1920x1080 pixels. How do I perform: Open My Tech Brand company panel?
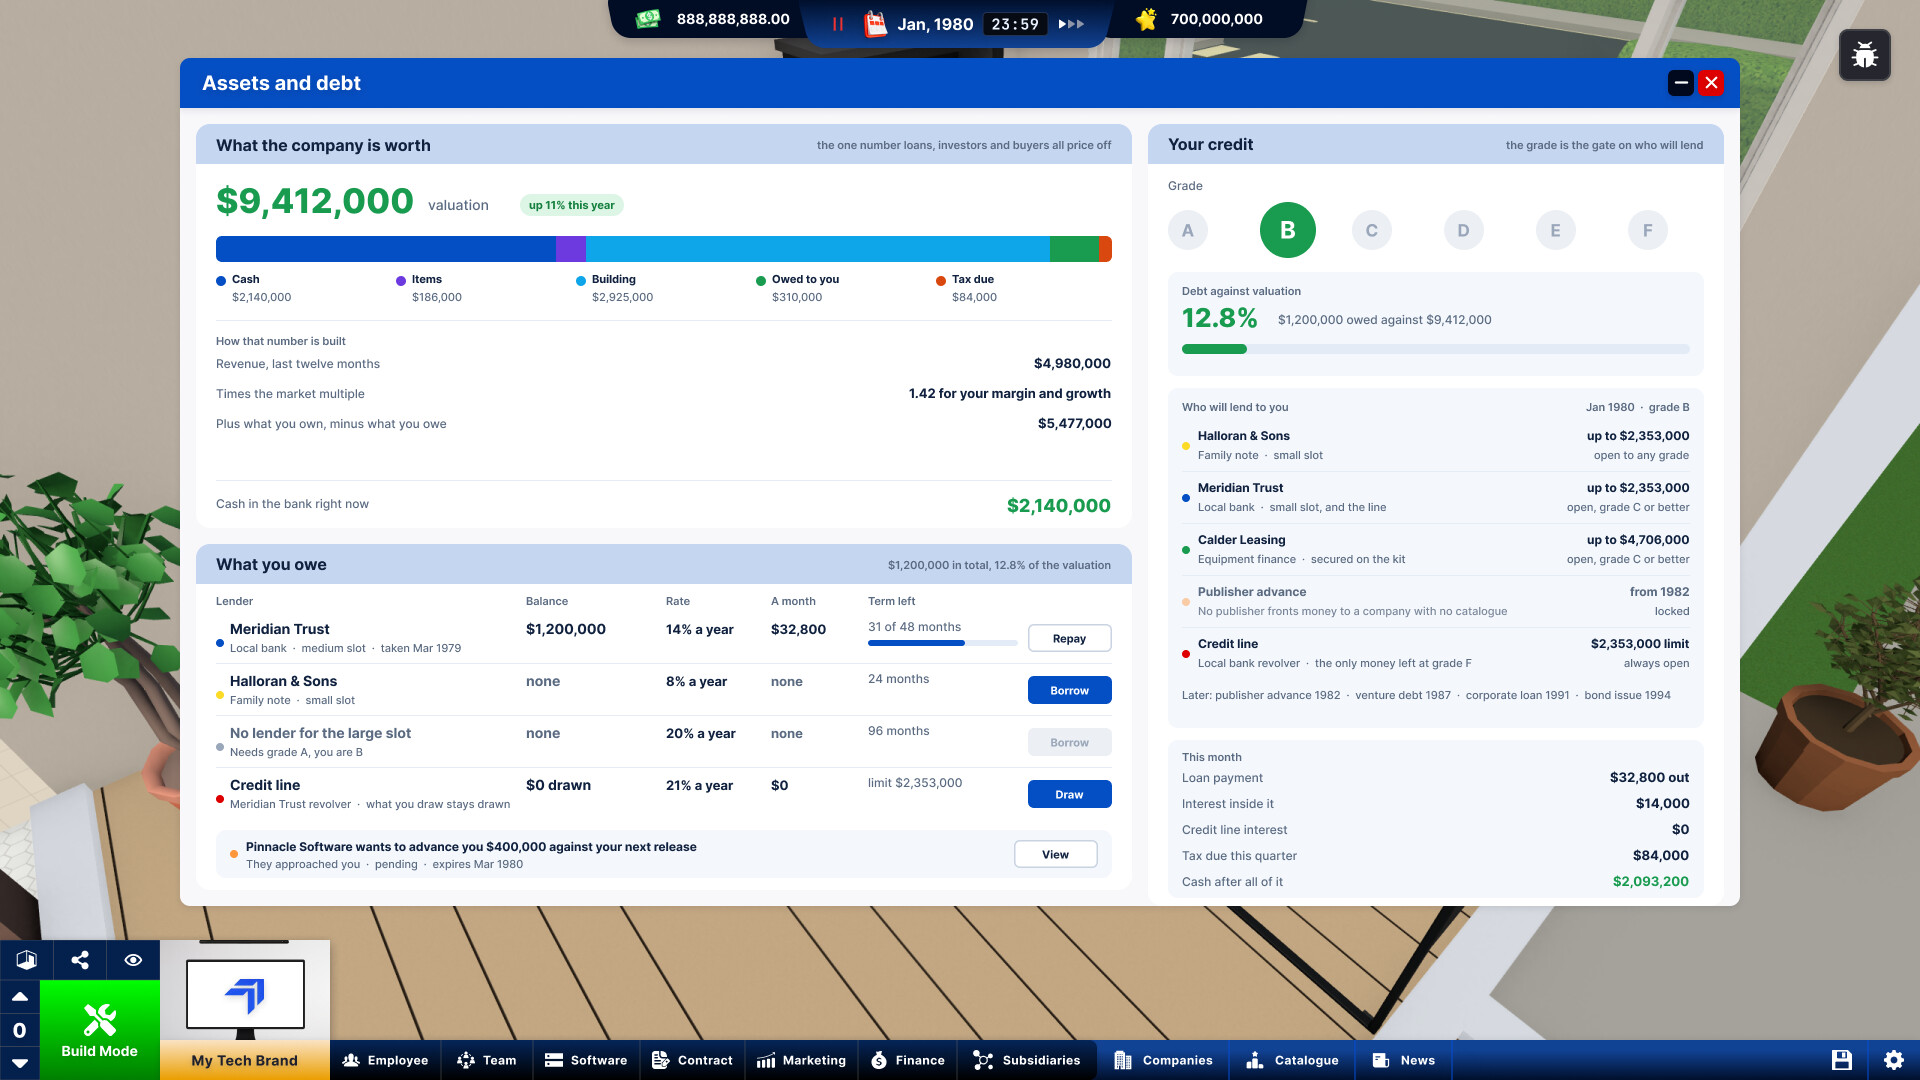245,1010
